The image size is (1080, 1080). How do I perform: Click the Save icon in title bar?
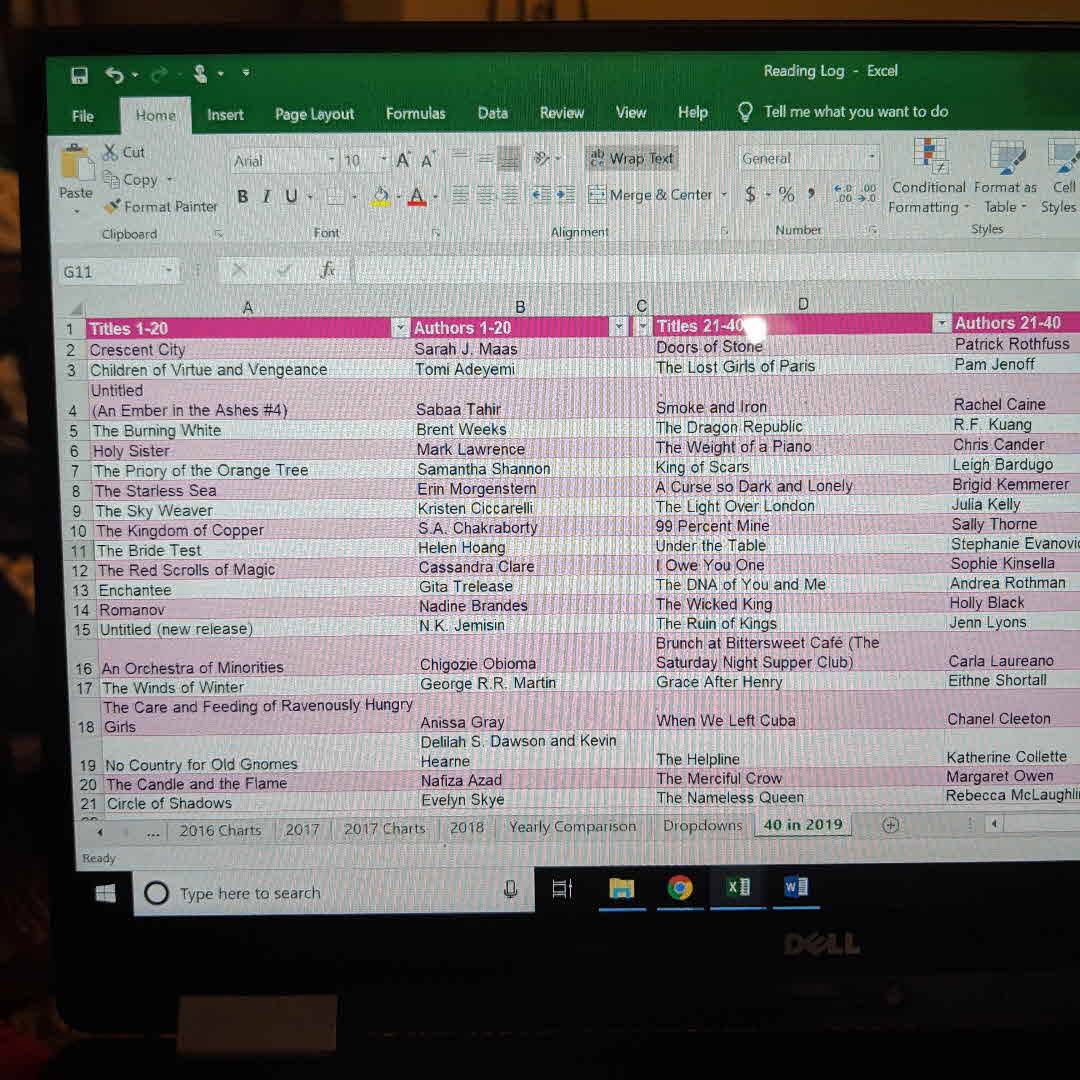point(79,75)
